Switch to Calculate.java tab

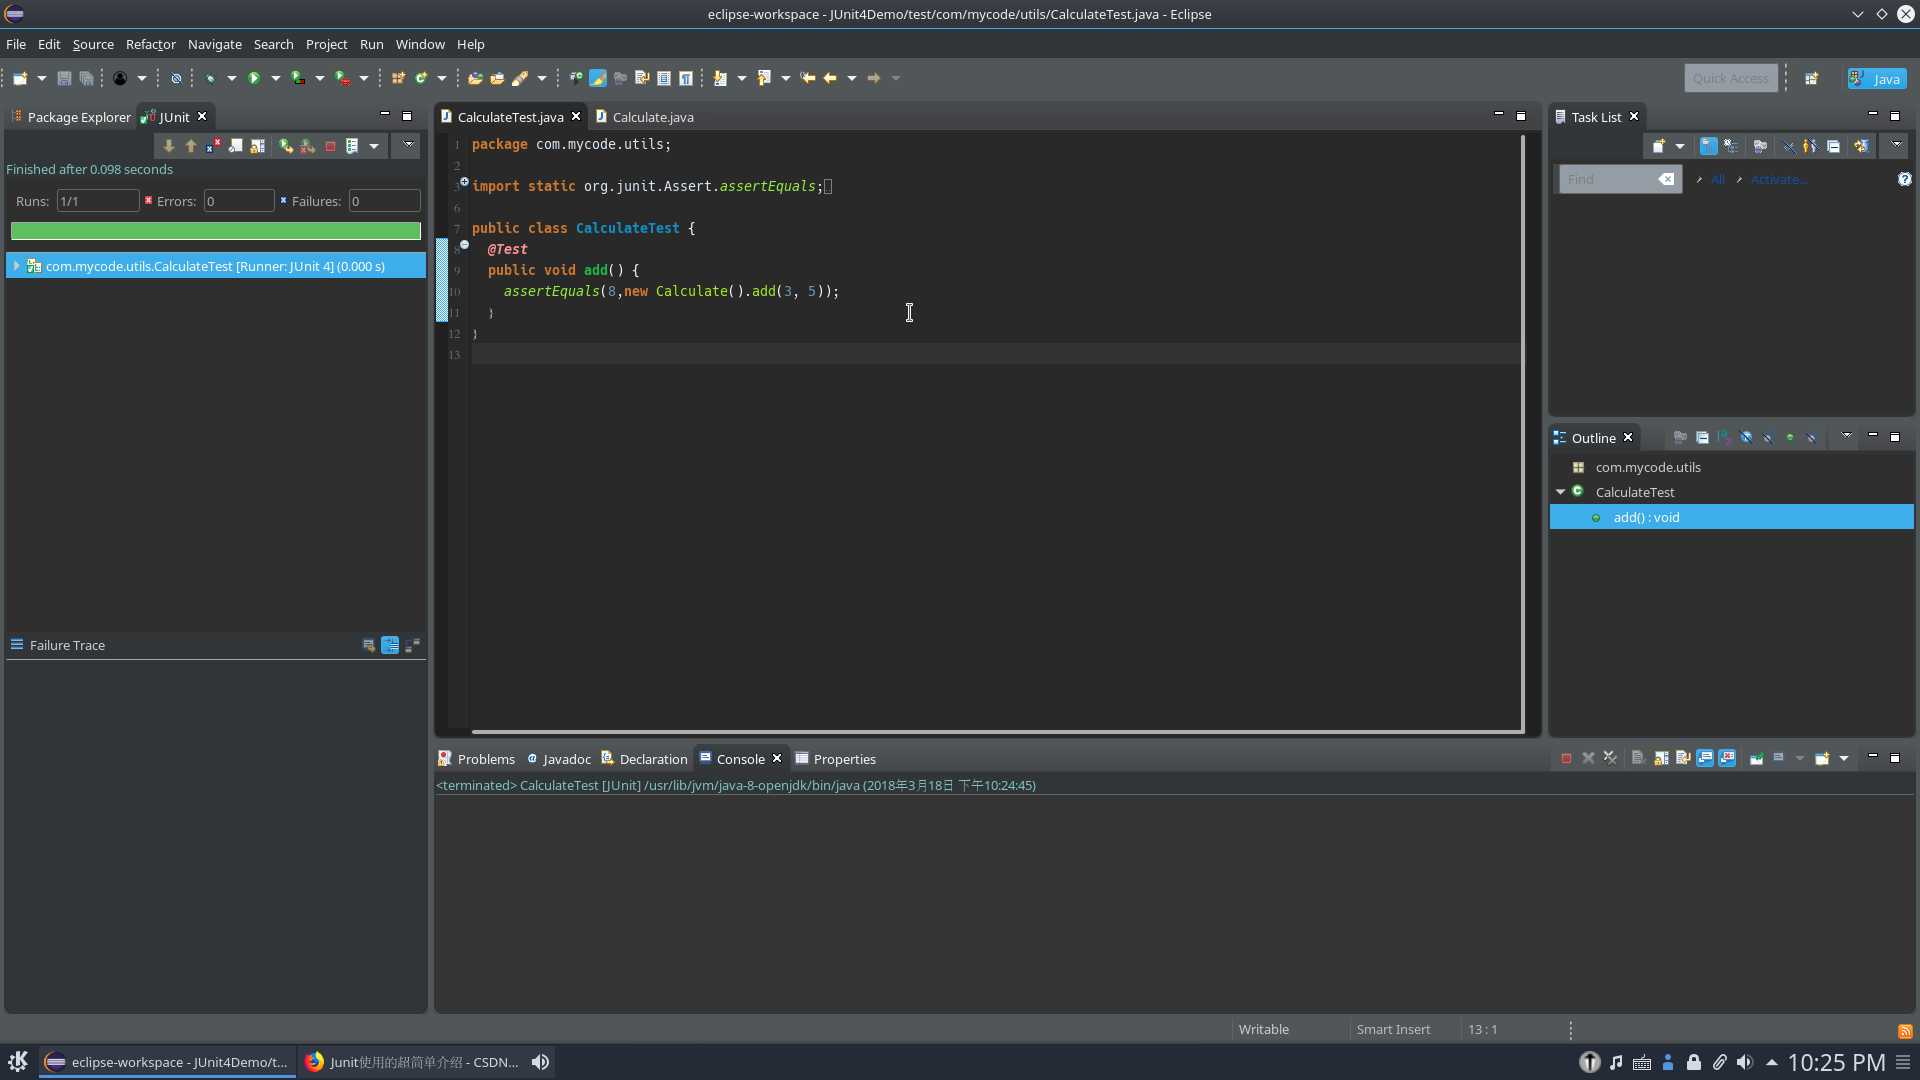point(653,116)
